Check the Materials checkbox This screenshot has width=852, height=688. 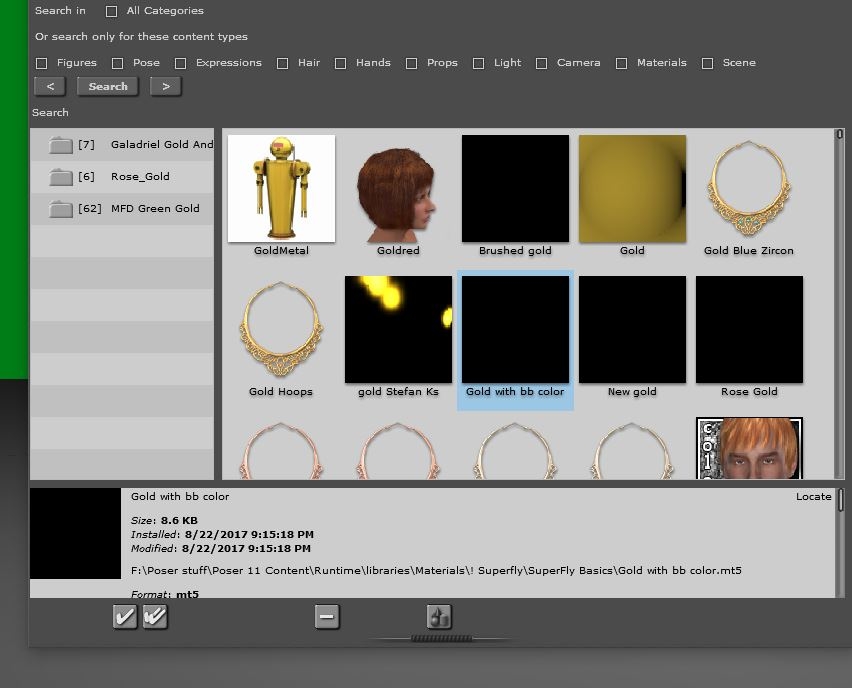point(621,63)
